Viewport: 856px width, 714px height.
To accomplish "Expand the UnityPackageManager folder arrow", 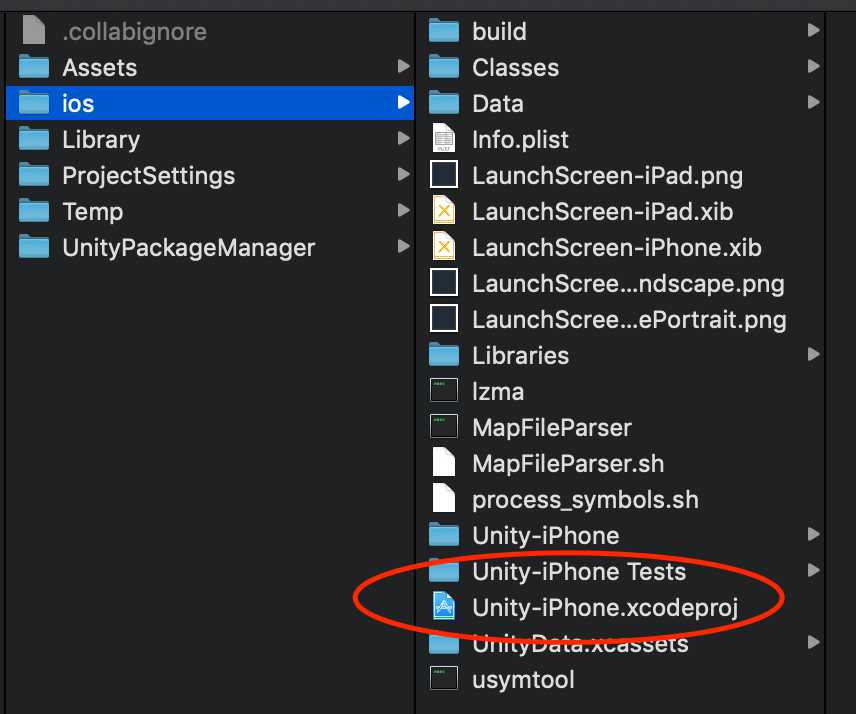I will 403,247.
